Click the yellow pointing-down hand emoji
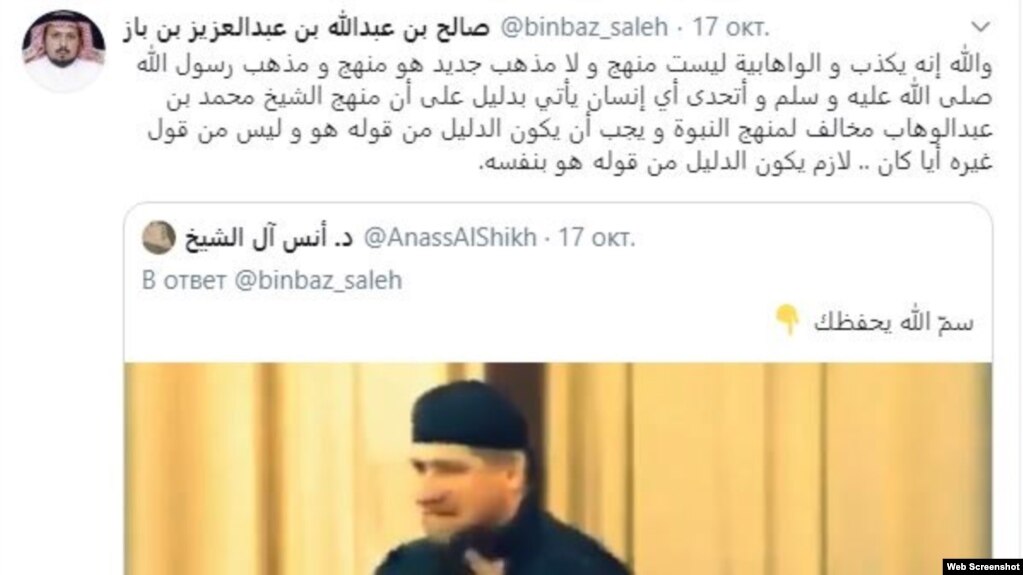This screenshot has width=1023, height=575. [787, 320]
